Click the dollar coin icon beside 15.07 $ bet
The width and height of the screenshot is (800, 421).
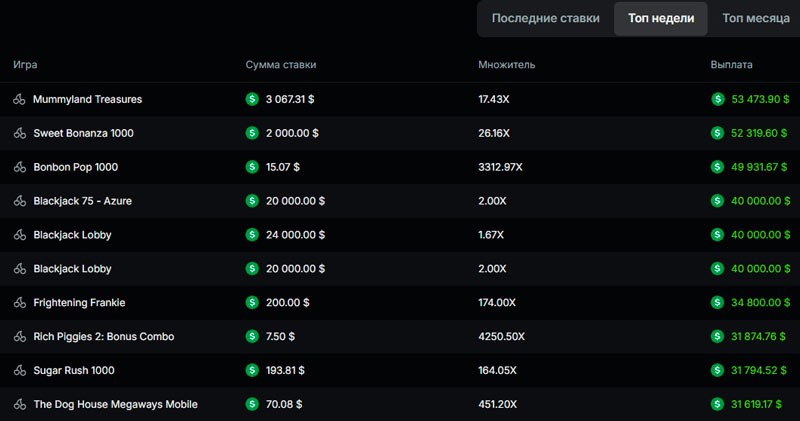(x=252, y=167)
